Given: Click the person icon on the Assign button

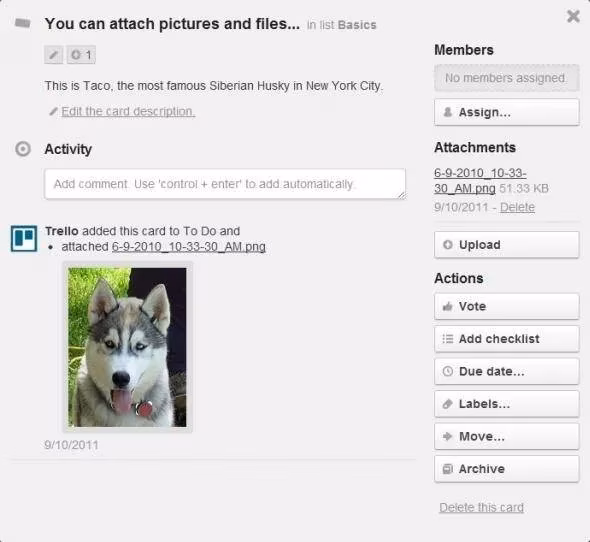Looking at the screenshot, I should (x=447, y=112).
